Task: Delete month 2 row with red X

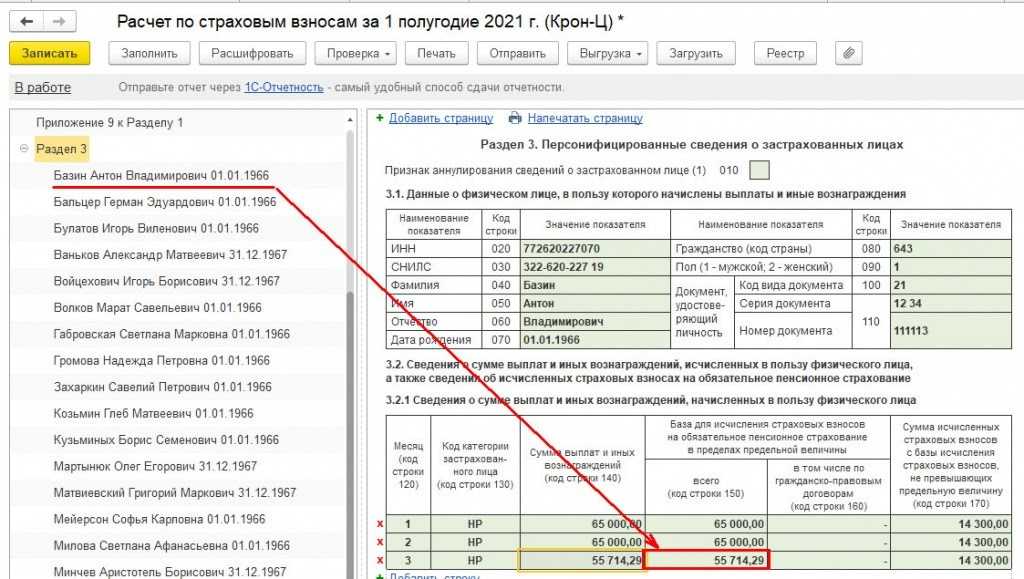Action: pyautogui.click(x=379, y=542)
